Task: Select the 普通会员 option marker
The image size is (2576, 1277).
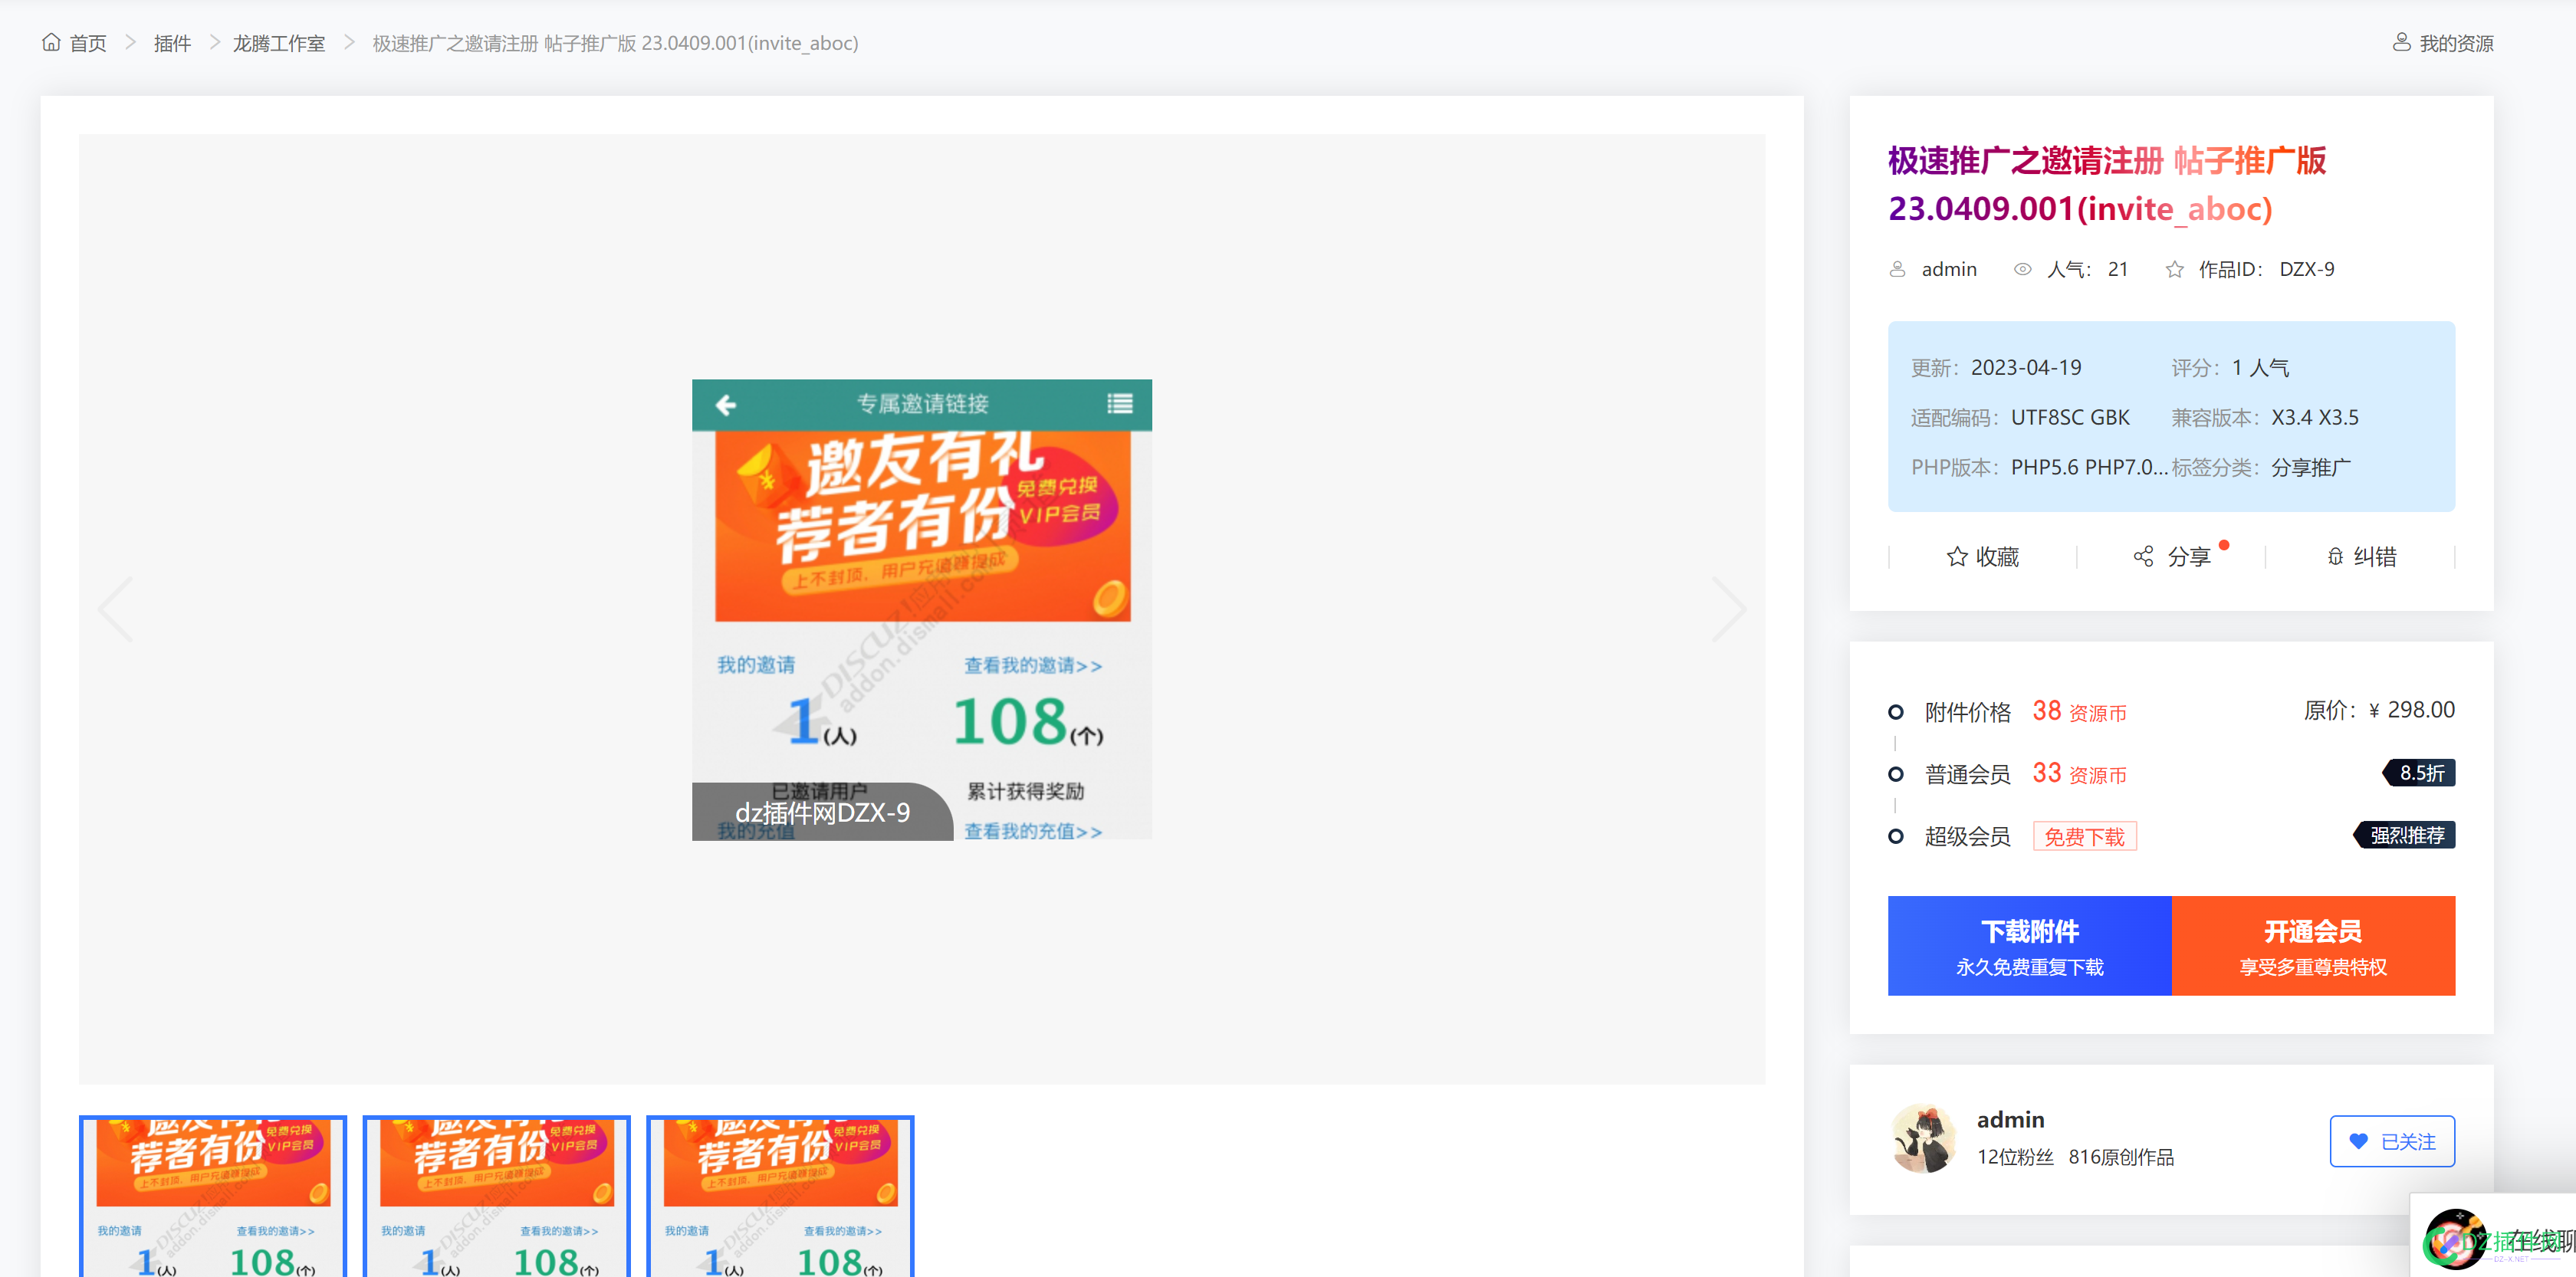Action: pos(1895,774)
